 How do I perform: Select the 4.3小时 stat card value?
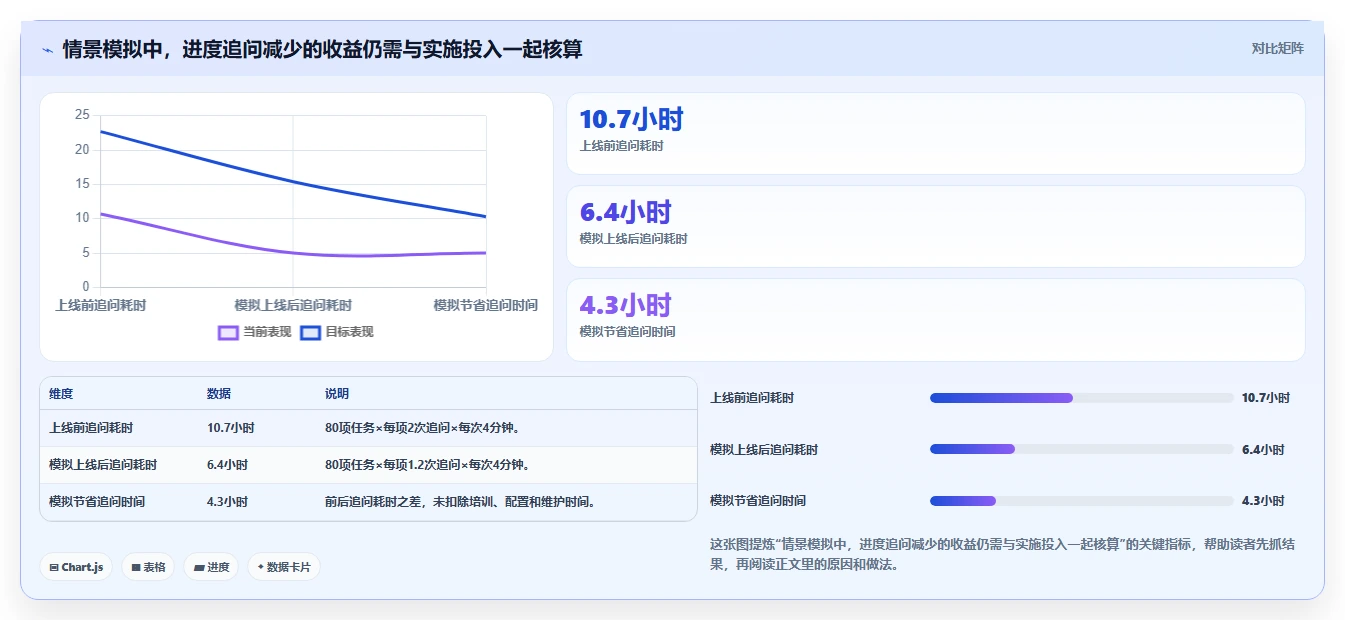[x=625, y=305]
